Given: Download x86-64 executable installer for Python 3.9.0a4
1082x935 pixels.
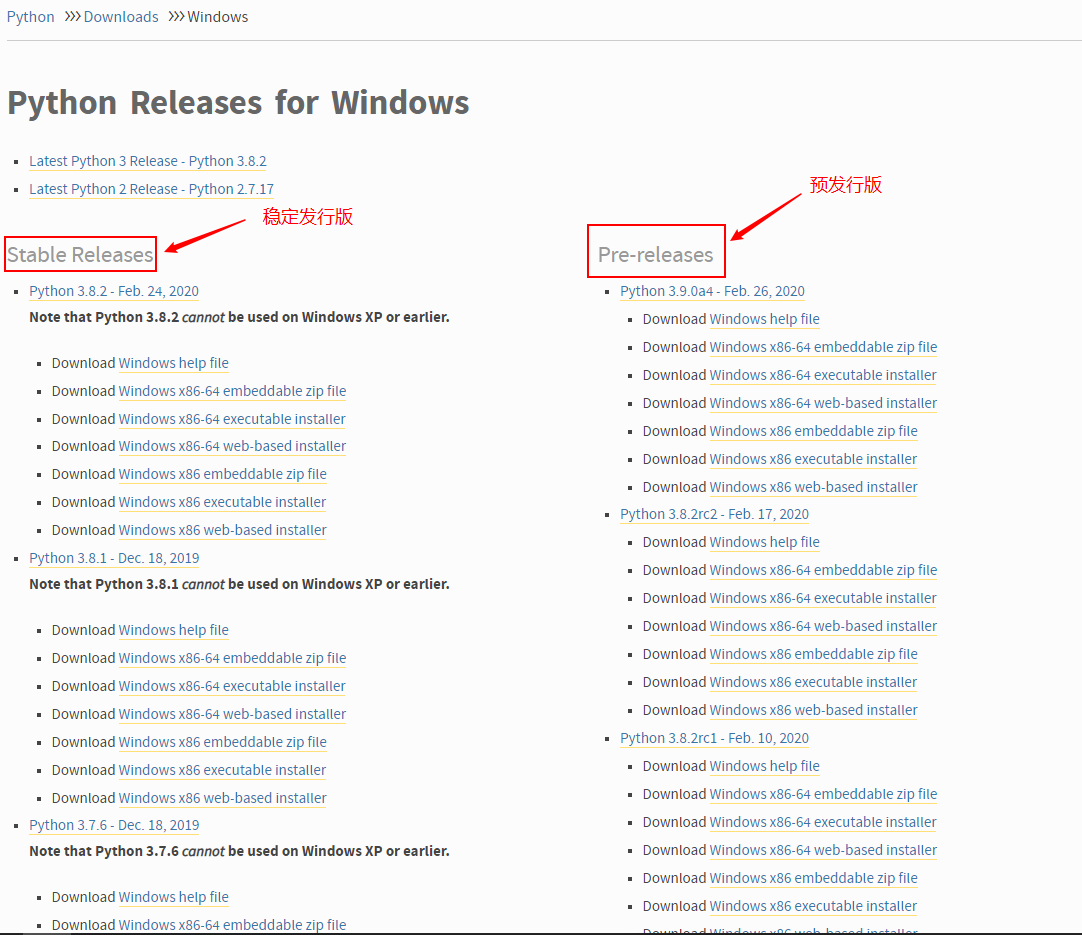Looking at the screenshot, I should click(823, 375).
